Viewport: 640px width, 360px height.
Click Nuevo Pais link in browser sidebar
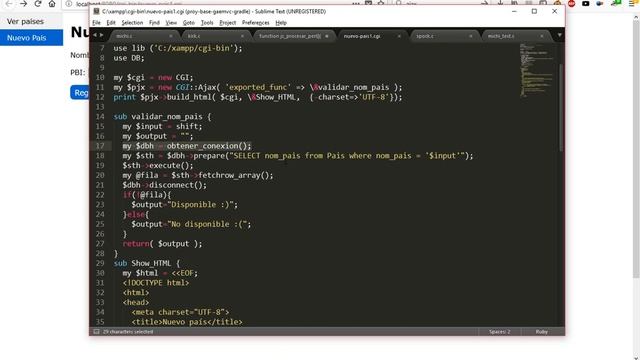click(31, 38)
